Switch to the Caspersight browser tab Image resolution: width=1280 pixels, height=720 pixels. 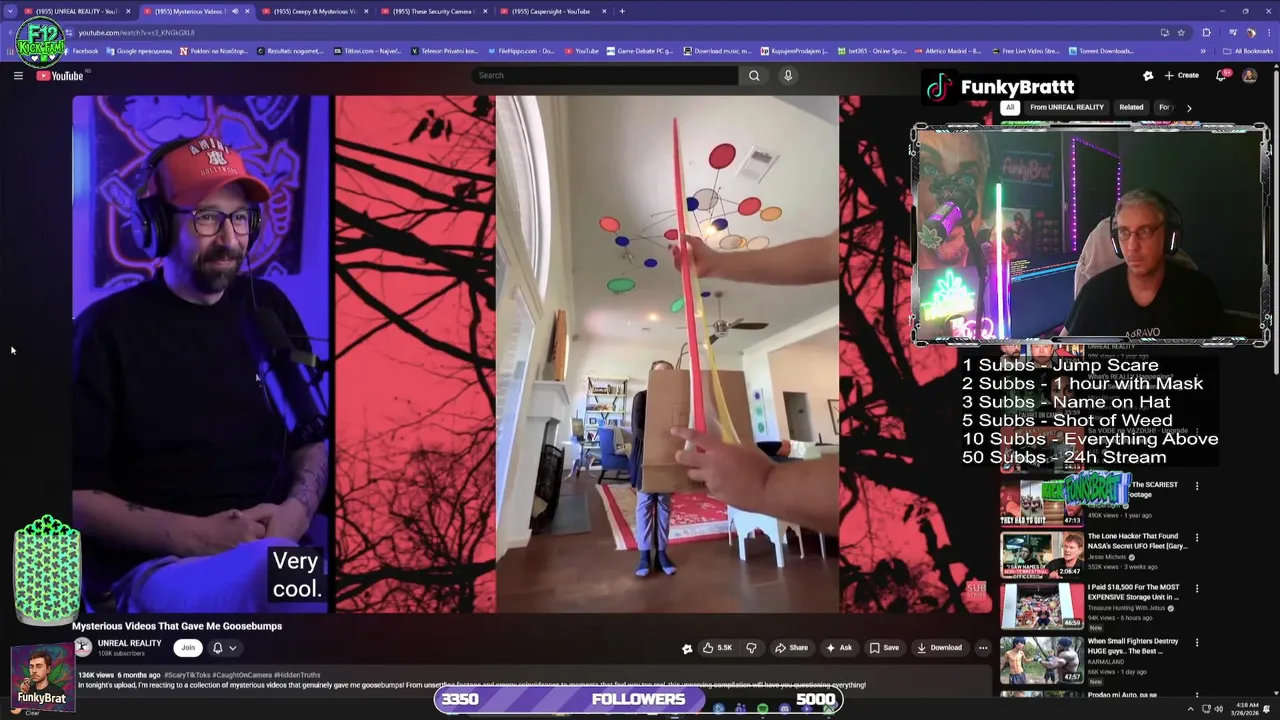point(552,11)
